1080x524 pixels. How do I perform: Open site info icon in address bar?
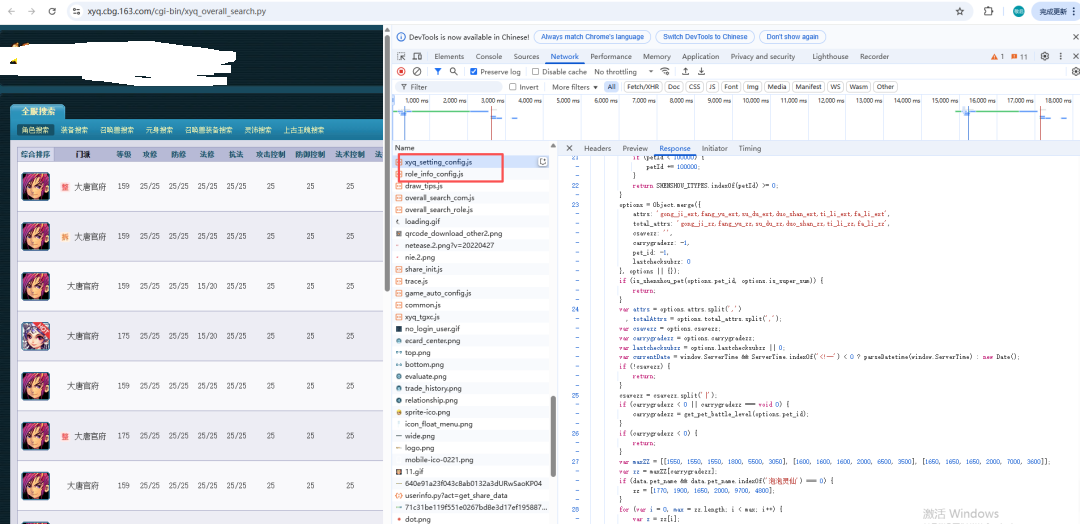pyautogui.click(x=77, y=12)
